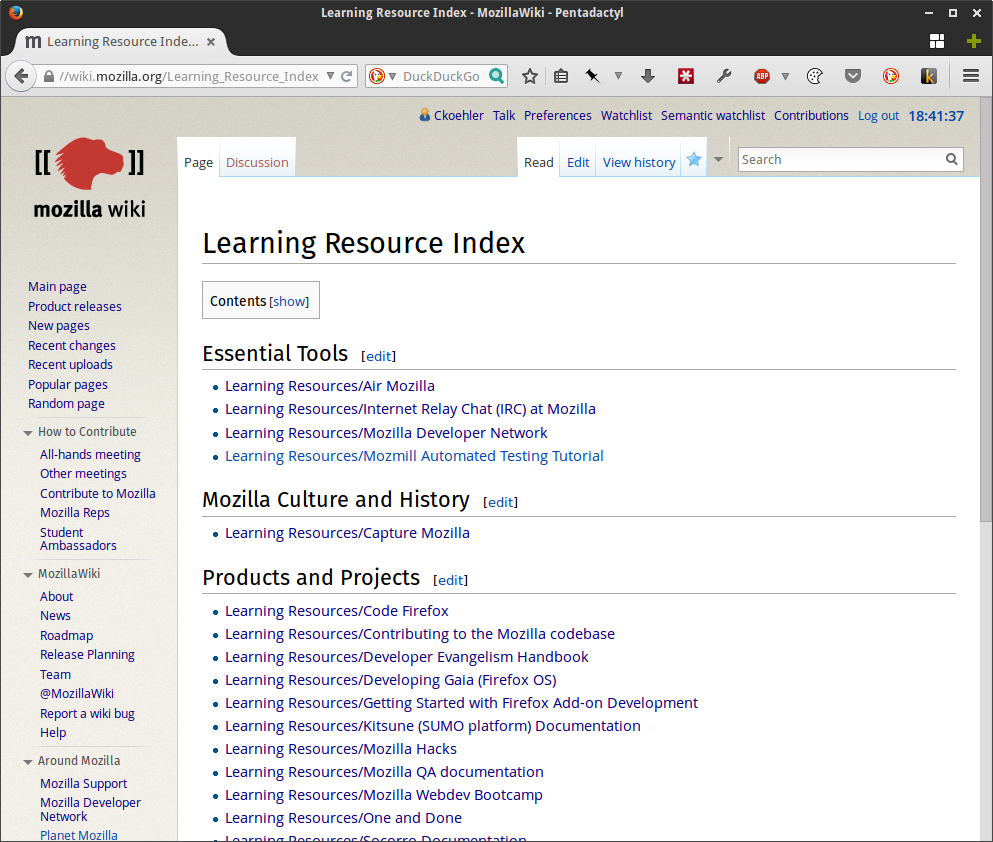Open the Watchlist link
The height and width of the screenshot is (842, 993).
[626, 116]
